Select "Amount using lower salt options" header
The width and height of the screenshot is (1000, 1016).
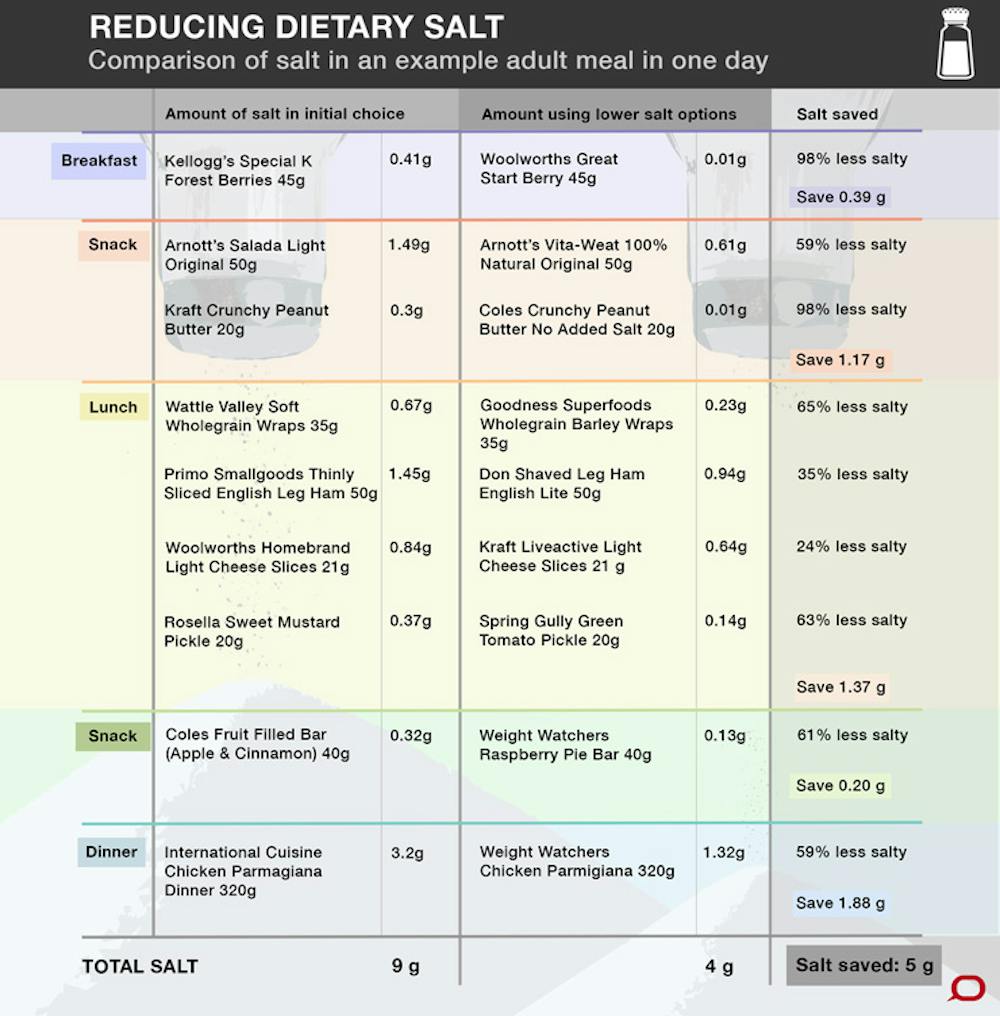(609, 114)
